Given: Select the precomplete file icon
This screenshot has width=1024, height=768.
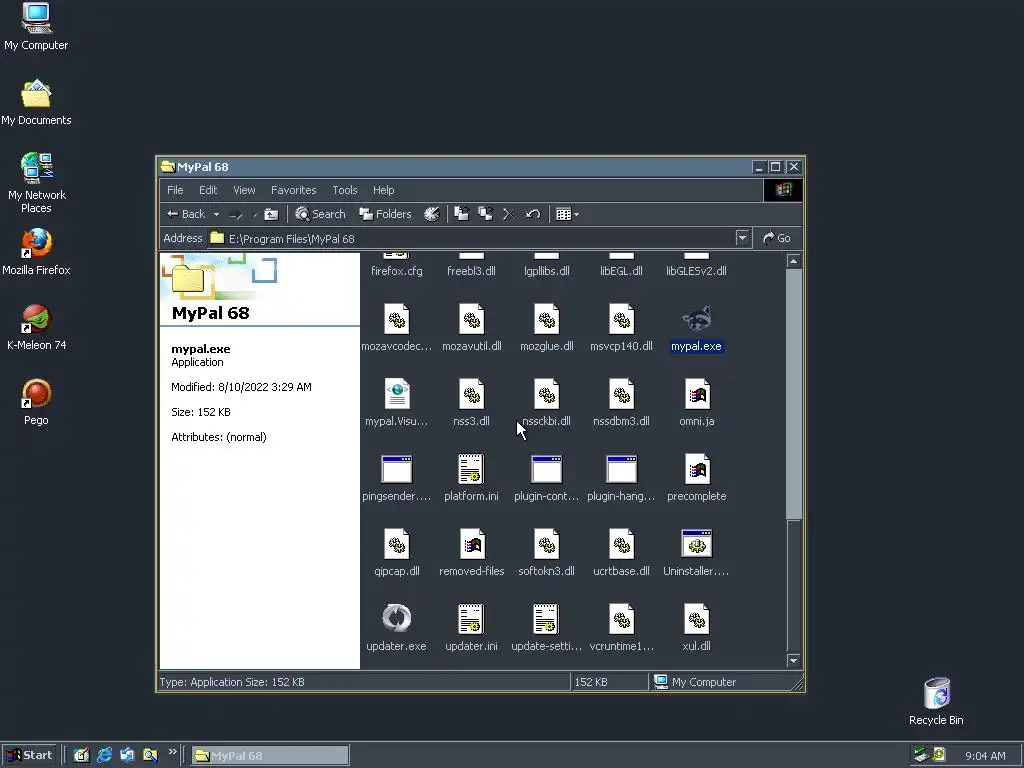Looking at the screenshot, I should 697,468.
